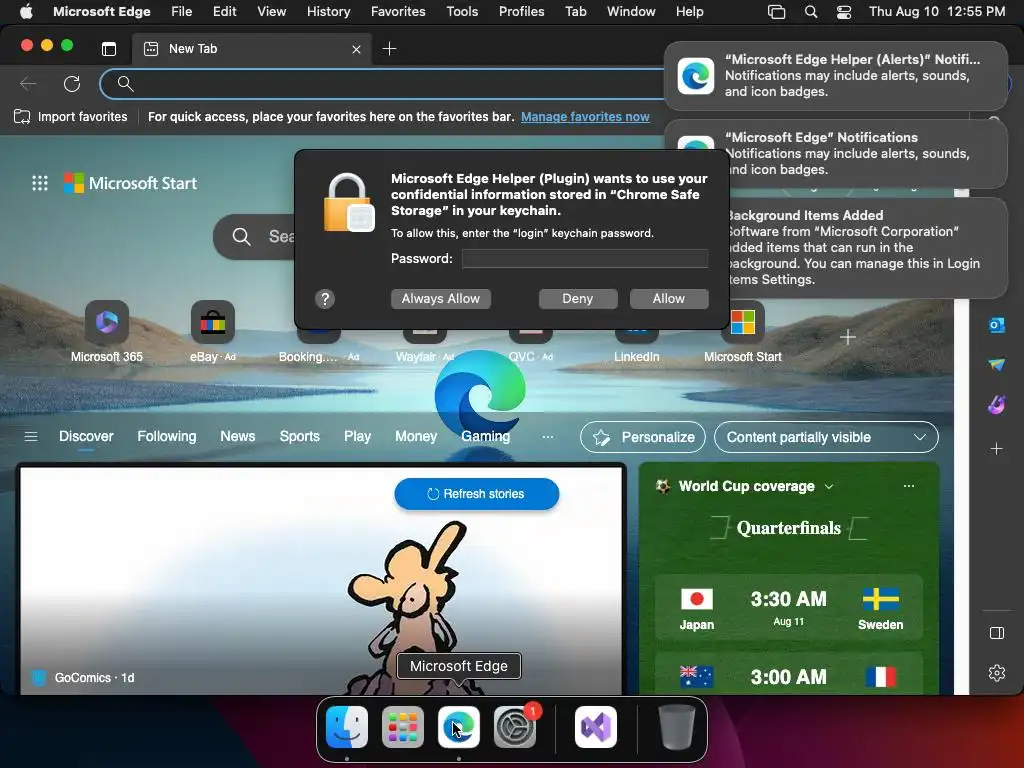Switch to the Discover feed tab
Image resolution: width=1024 pixels, height=768 pixels.
tap(86, 436)
